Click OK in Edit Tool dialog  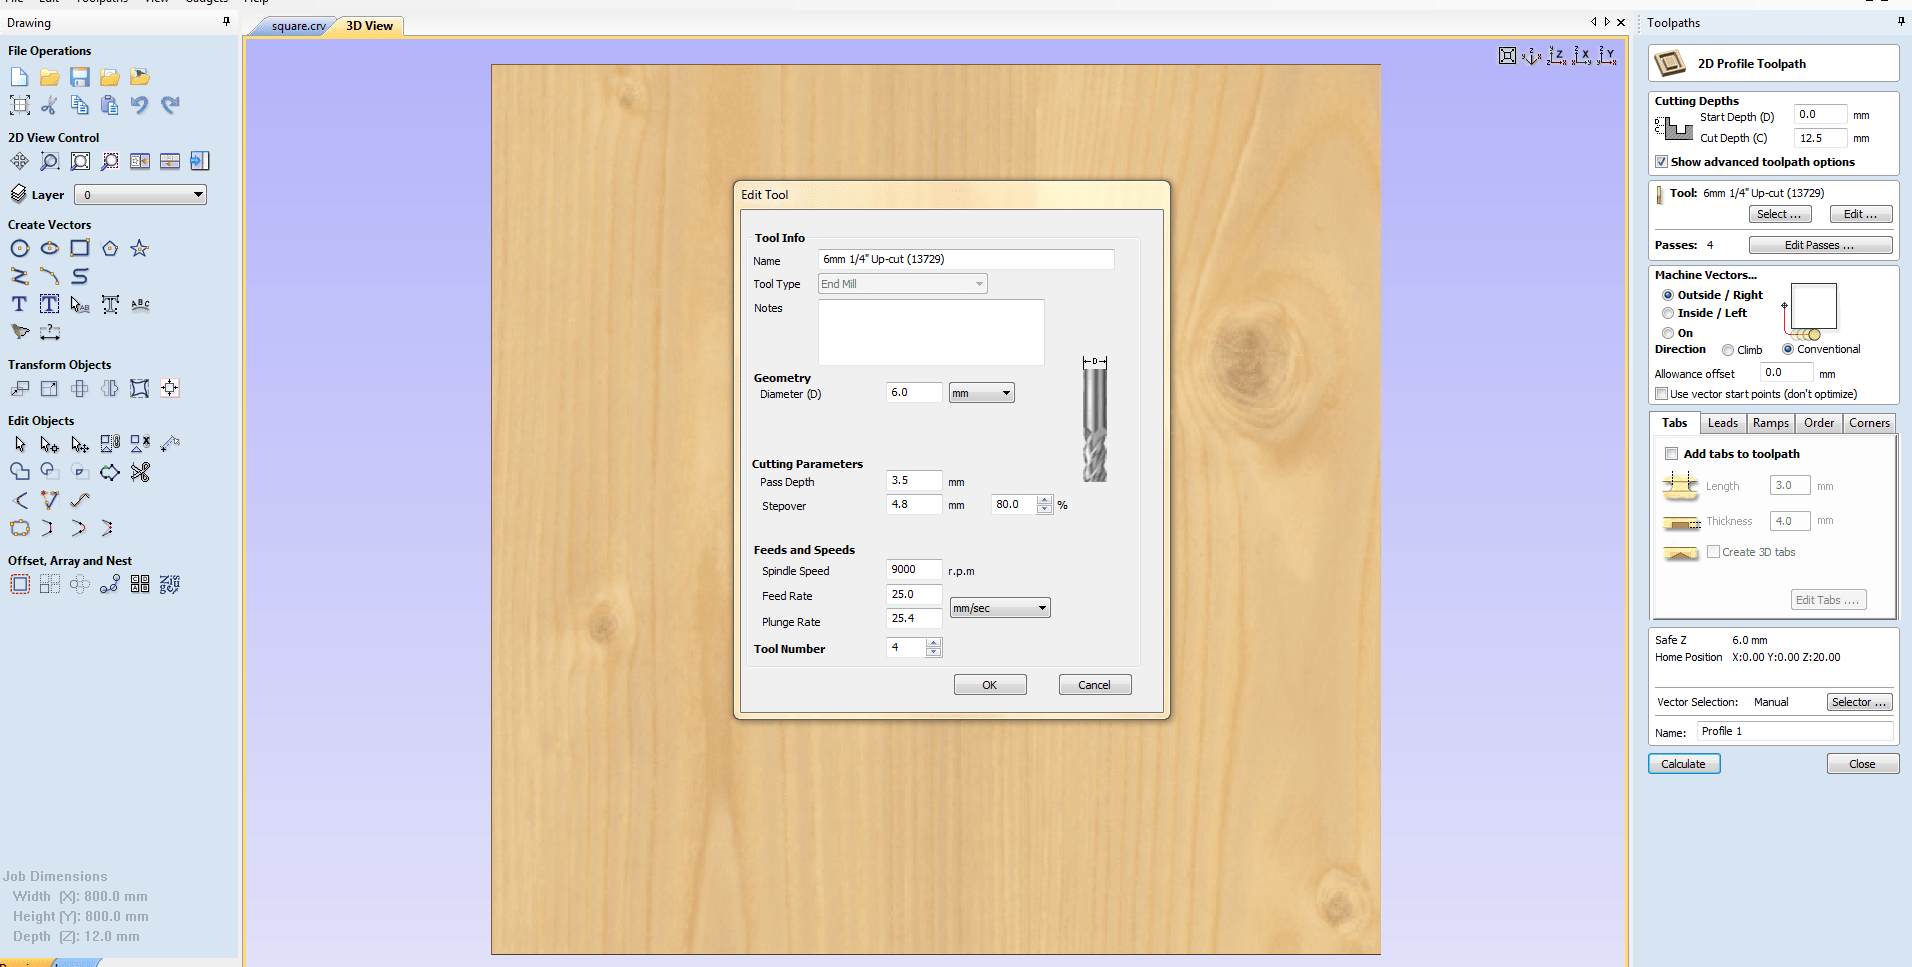click(x=989, y=685)
